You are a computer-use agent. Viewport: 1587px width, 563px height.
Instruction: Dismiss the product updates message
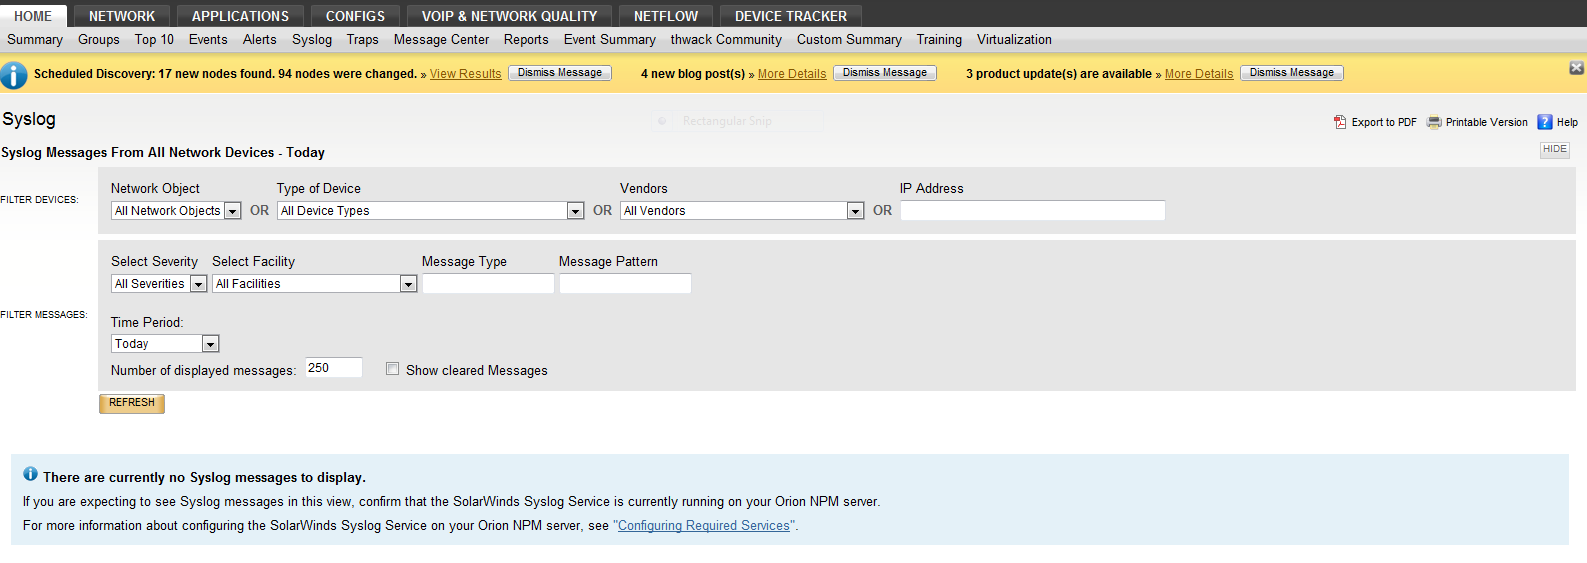click(1292, 73)
